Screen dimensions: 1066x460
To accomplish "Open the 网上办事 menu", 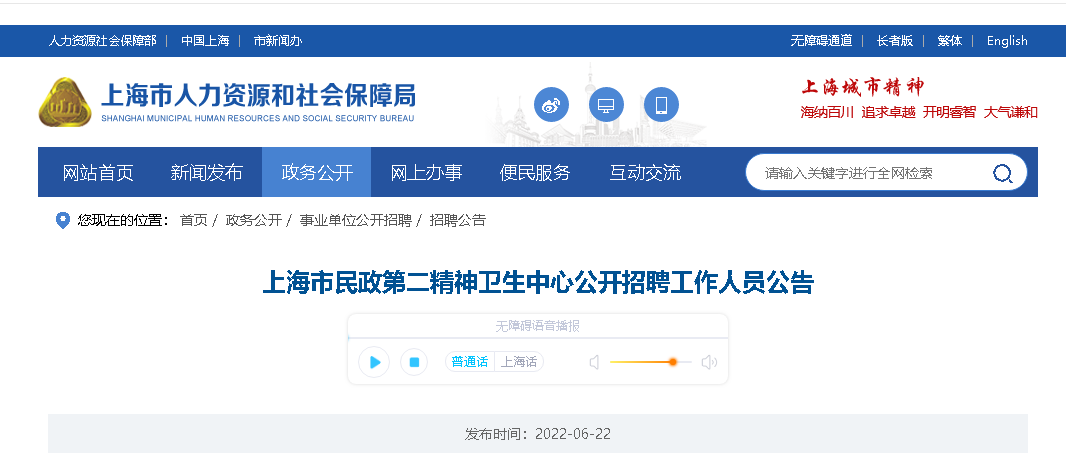I will [426, 173].
